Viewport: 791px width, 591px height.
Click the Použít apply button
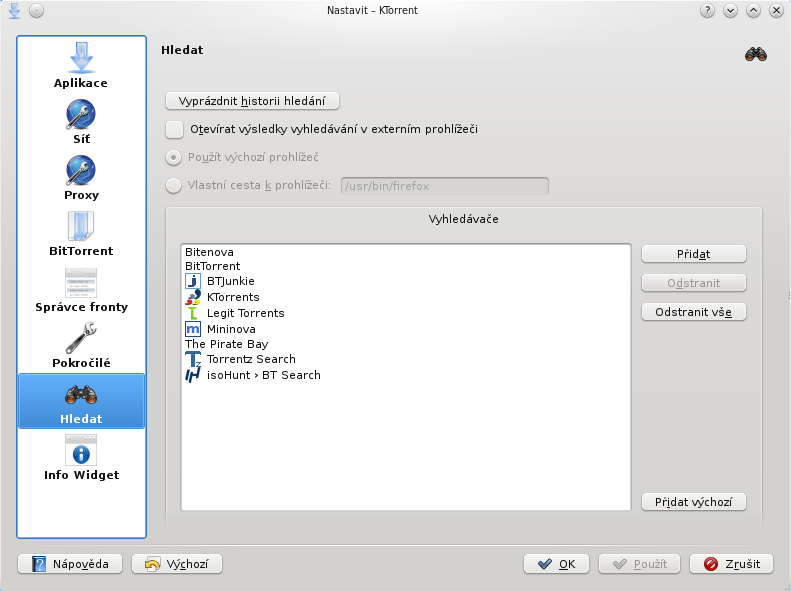point(640,564)
